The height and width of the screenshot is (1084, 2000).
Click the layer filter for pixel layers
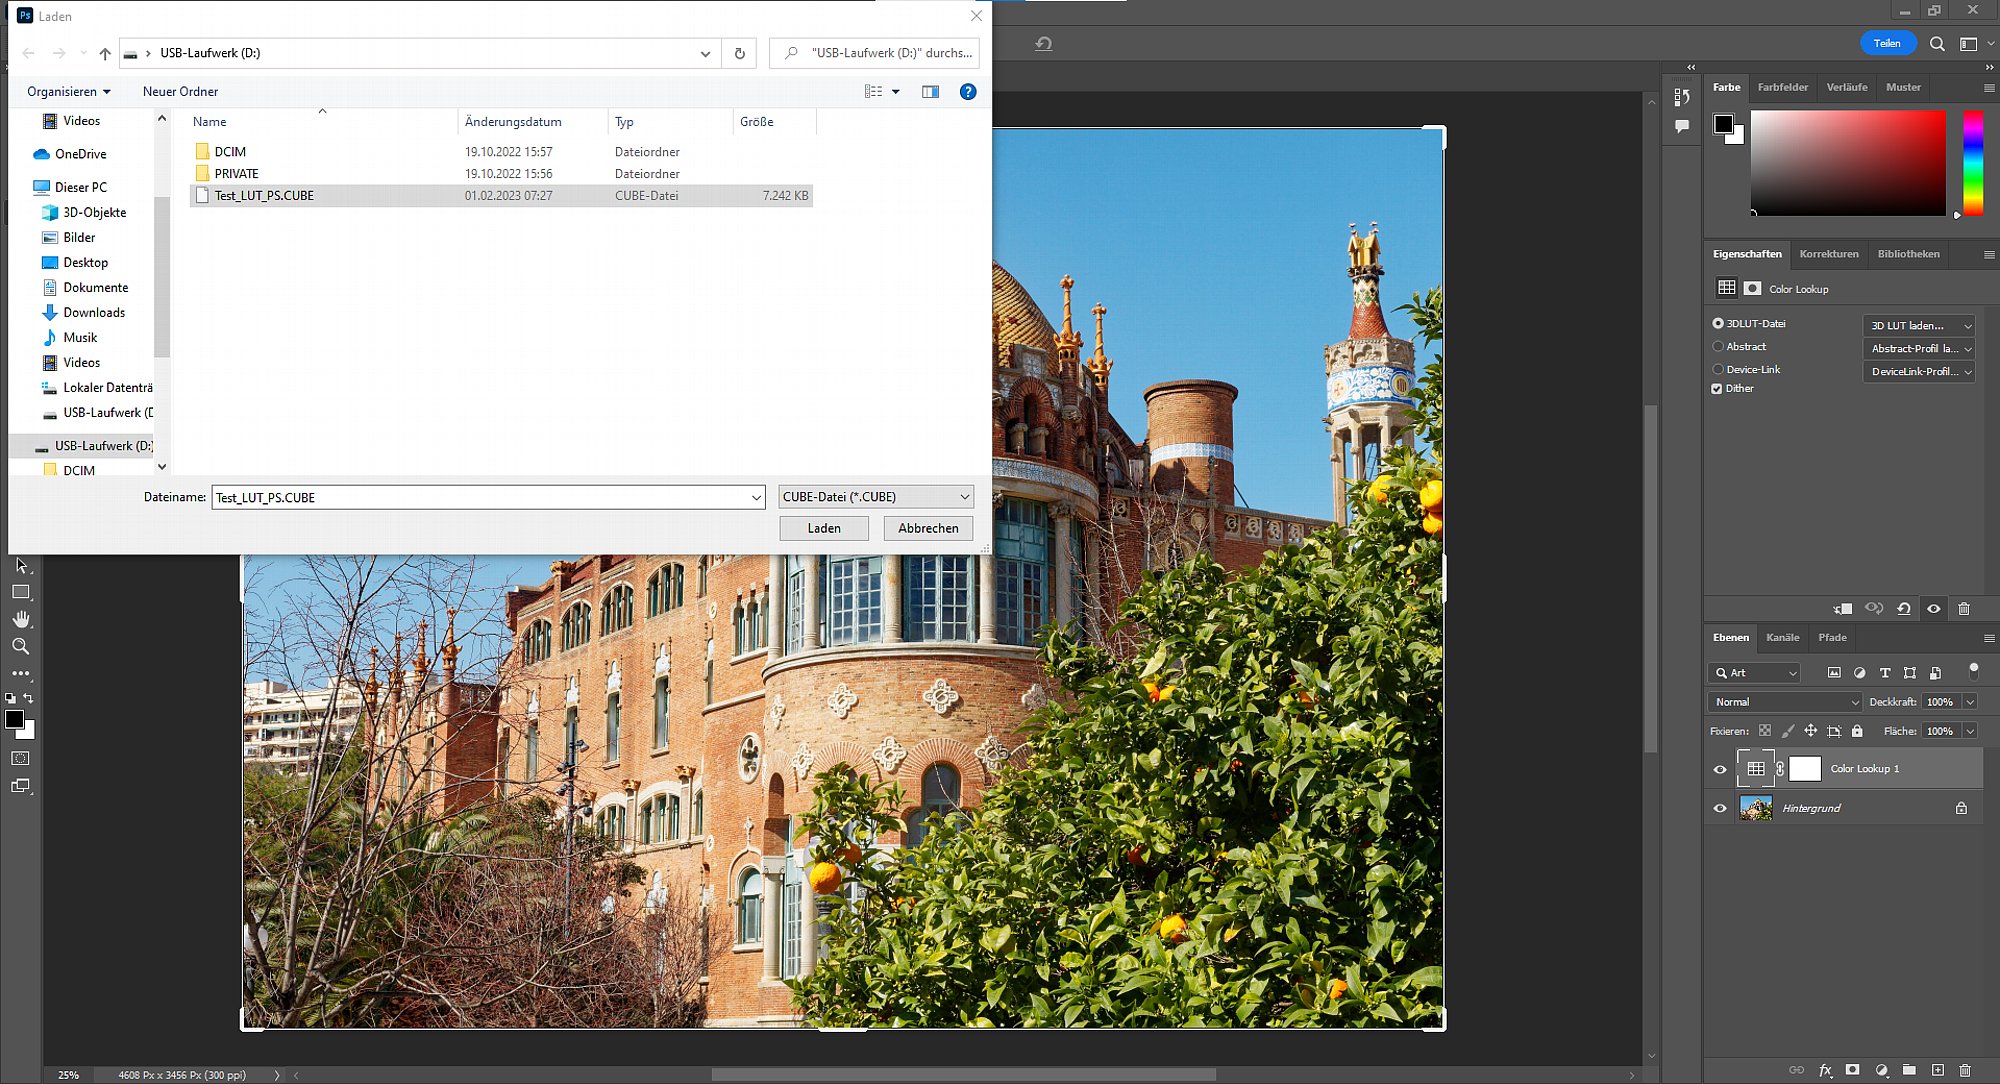pyautogui.click(x=1833, y=673)
